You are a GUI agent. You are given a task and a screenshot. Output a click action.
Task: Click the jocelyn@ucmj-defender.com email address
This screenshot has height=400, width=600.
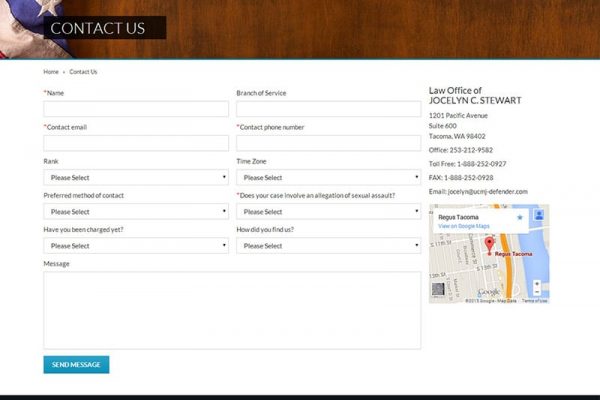[x=488, y=192]
